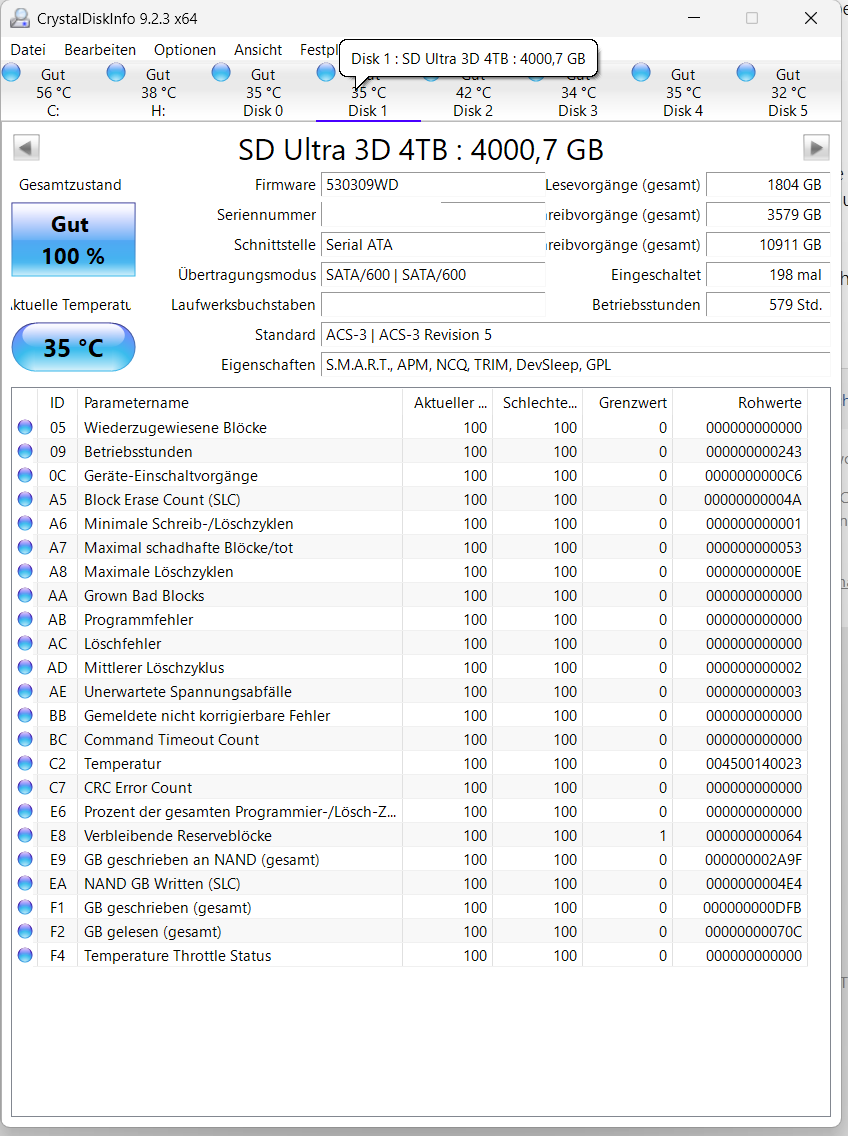The image size is (848, 1136).
Task: Sort by the Rohwerte column header
Action: (x=740, y=403)
